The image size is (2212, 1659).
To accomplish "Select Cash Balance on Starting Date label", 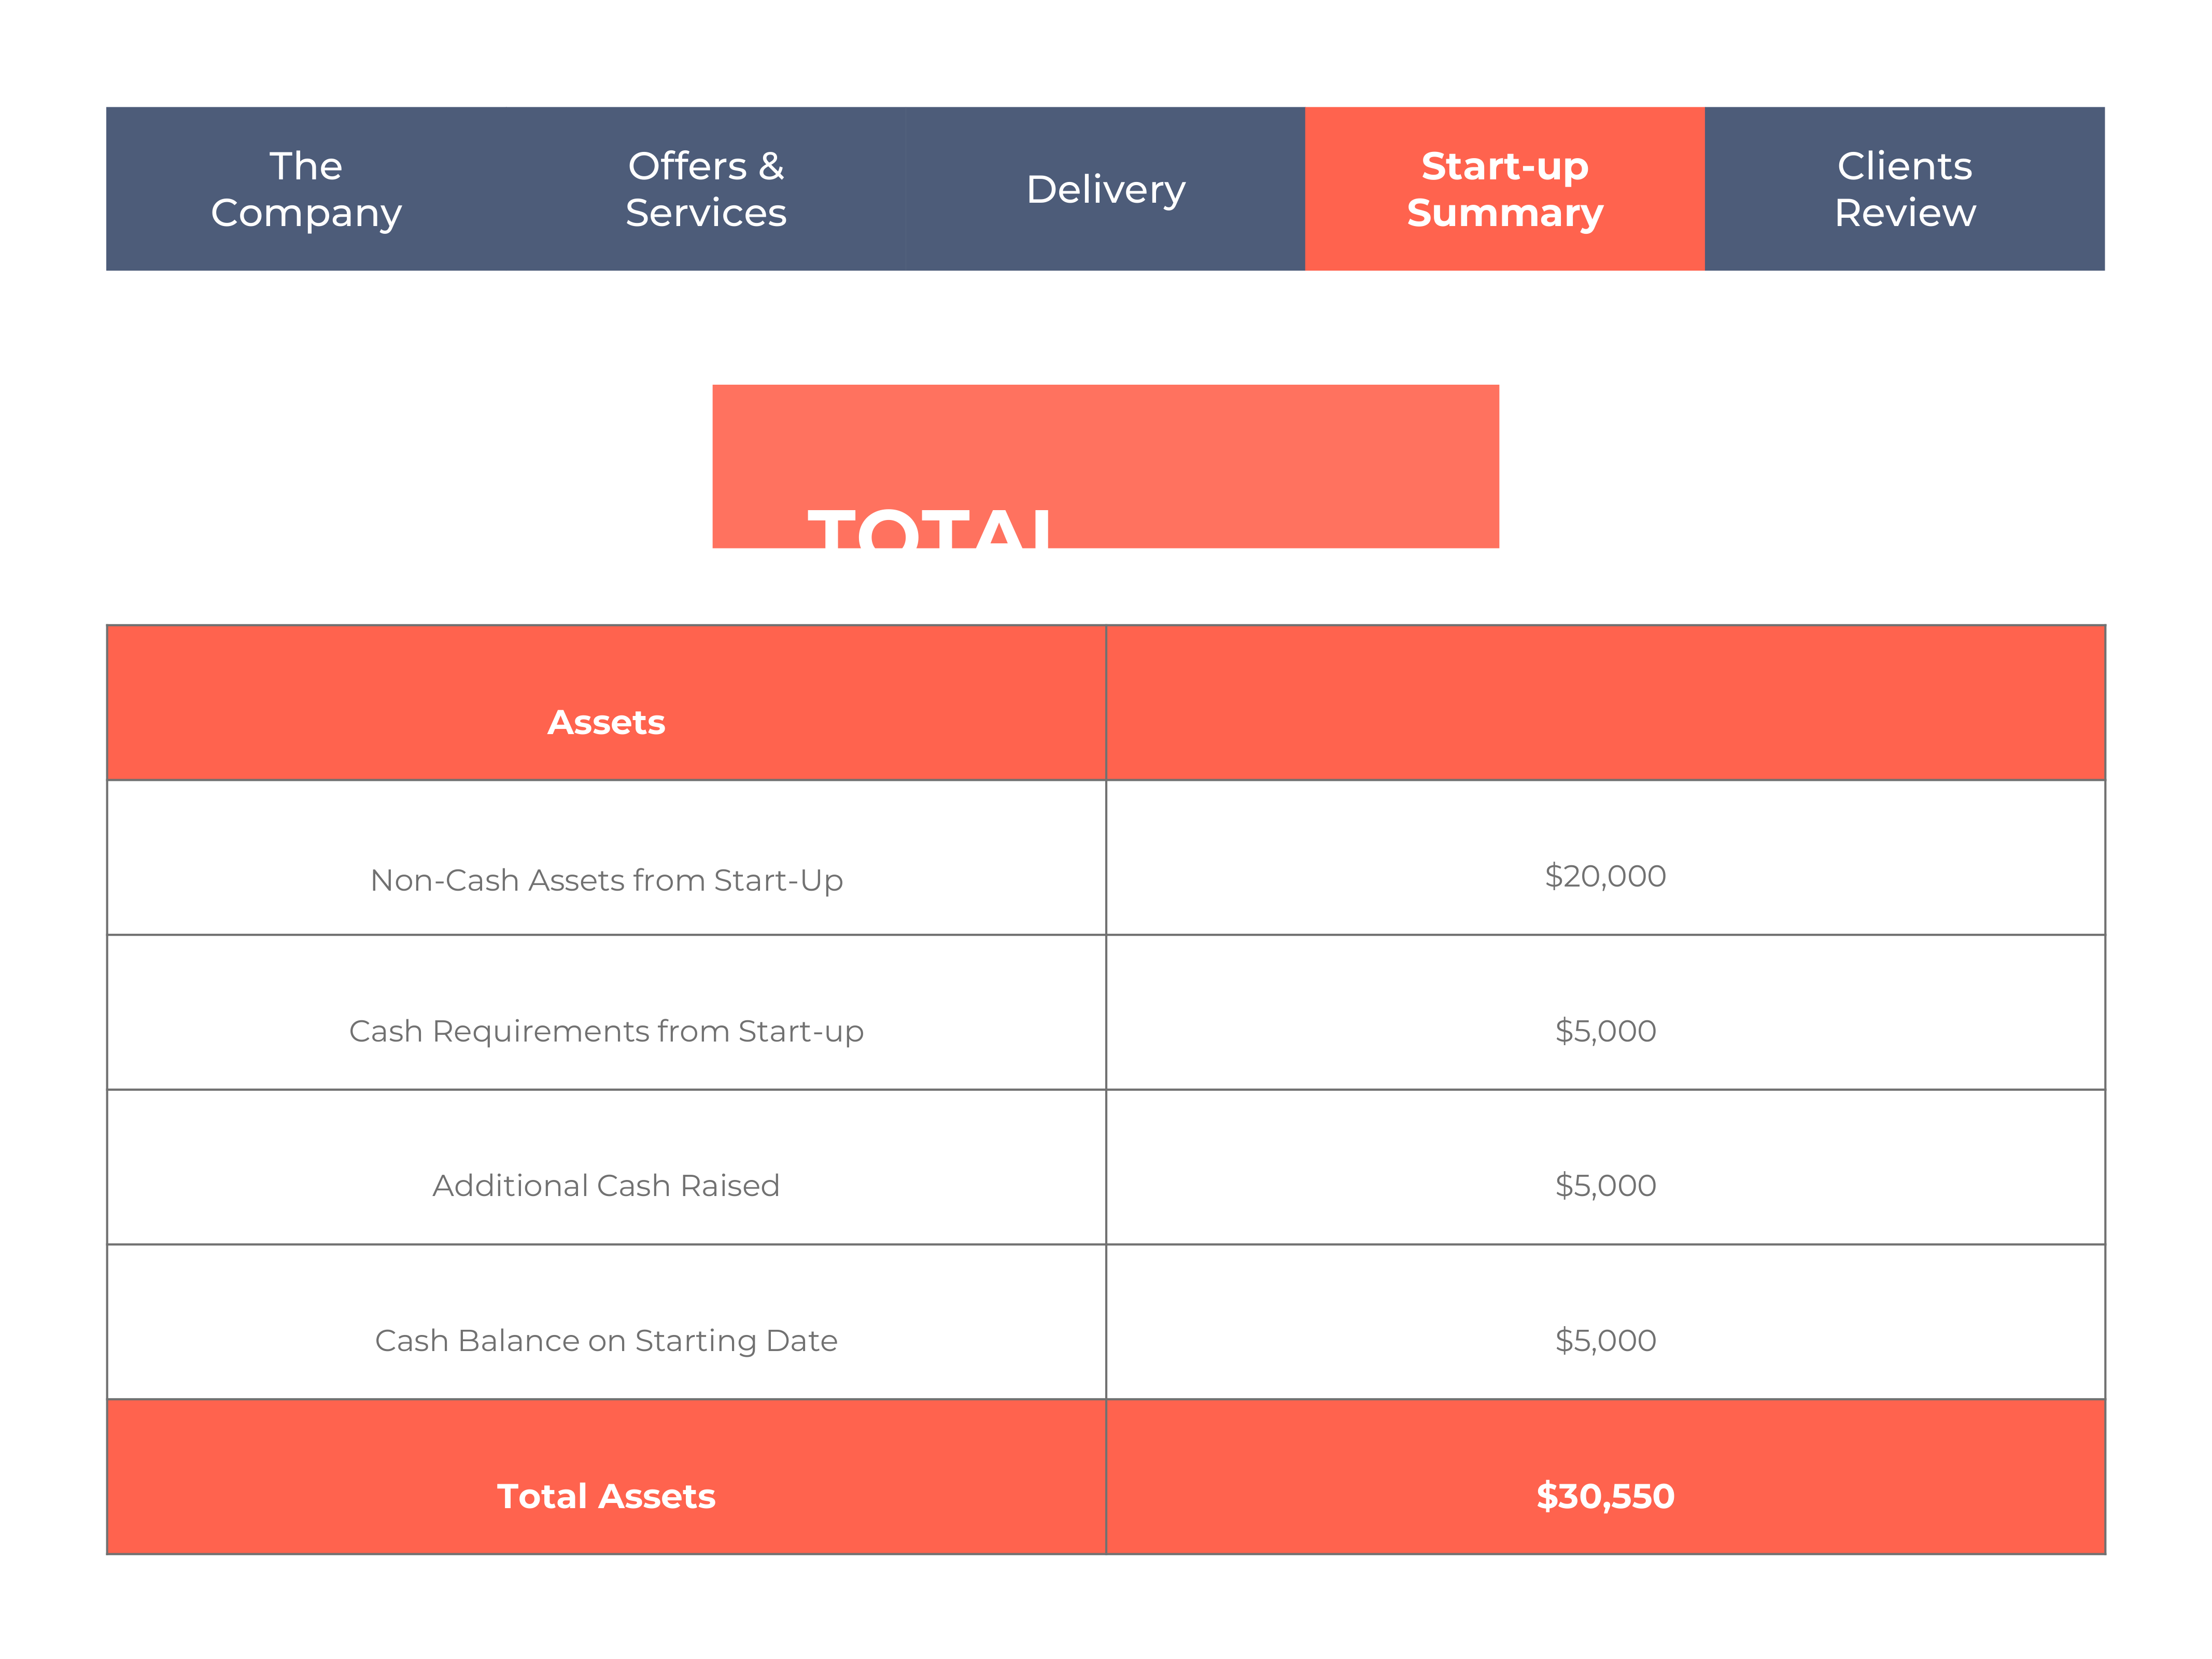I will 606,1341.
